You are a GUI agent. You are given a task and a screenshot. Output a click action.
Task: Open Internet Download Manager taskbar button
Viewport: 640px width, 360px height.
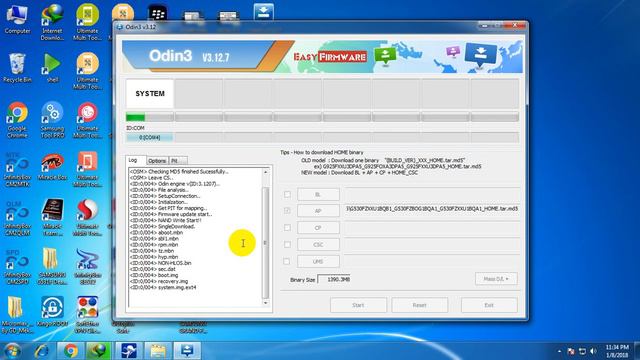point(100,351)
